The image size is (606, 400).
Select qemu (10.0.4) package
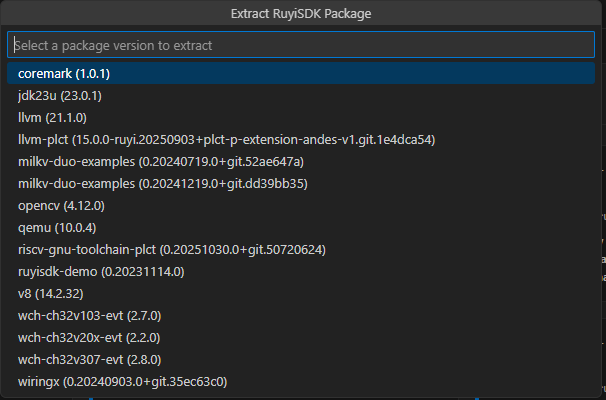[301, 228]
